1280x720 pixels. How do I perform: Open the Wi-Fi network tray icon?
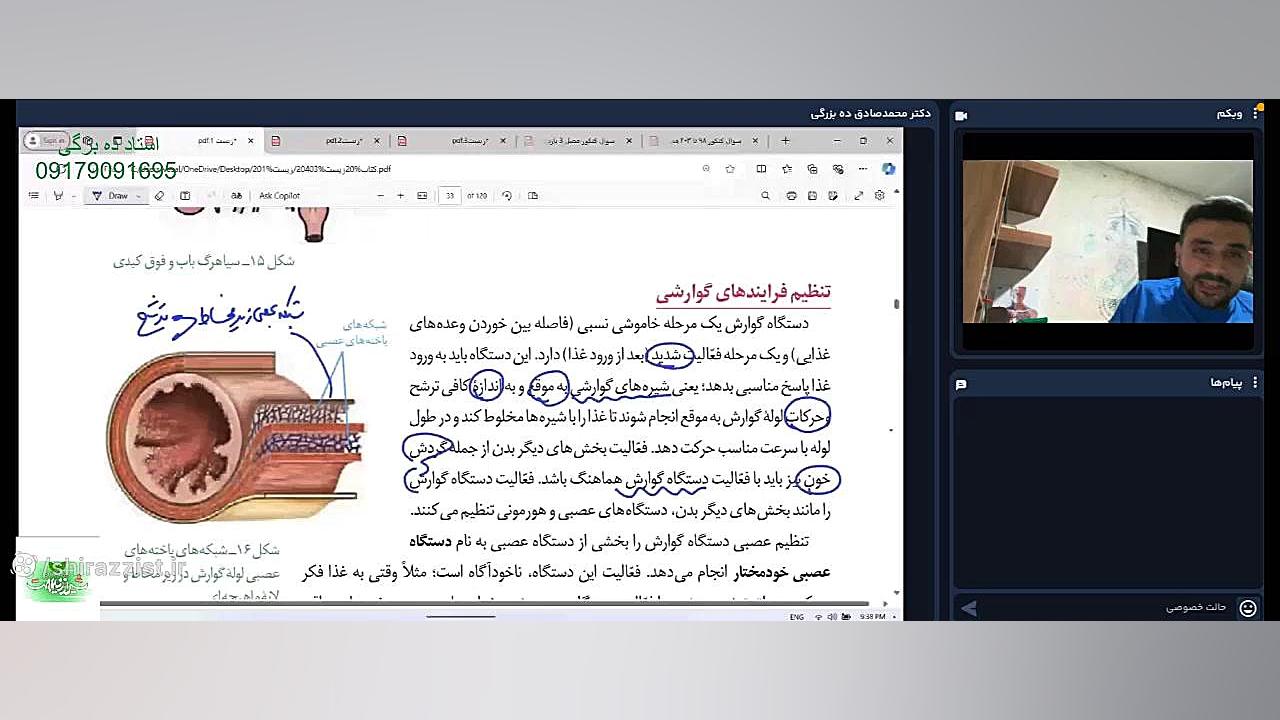pyautogui.click(x=819, y=617)
